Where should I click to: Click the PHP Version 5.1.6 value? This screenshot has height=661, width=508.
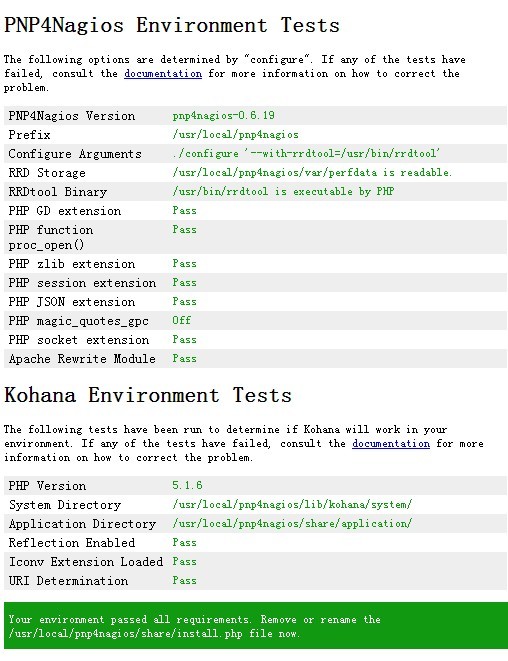(187, 485)
